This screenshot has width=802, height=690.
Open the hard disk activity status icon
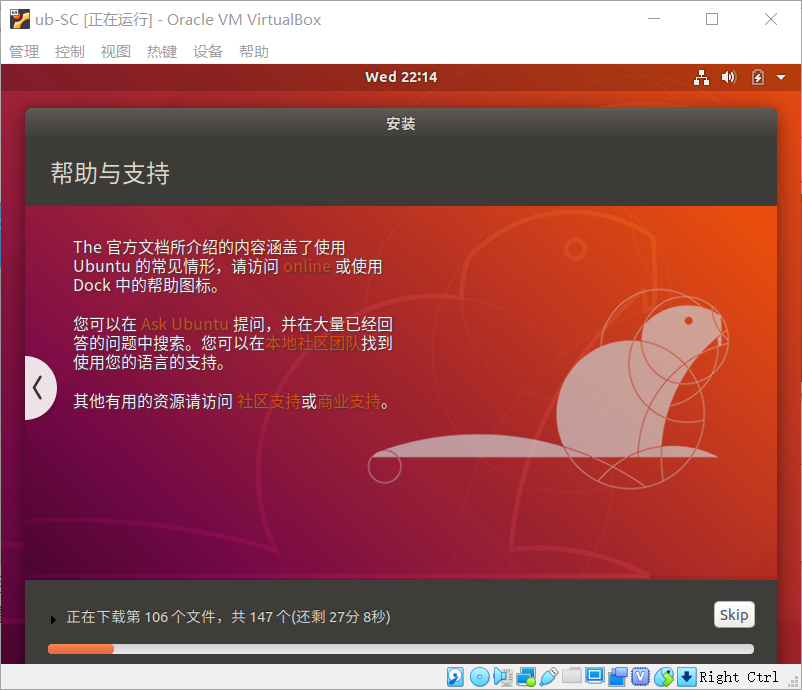[455, 677]
